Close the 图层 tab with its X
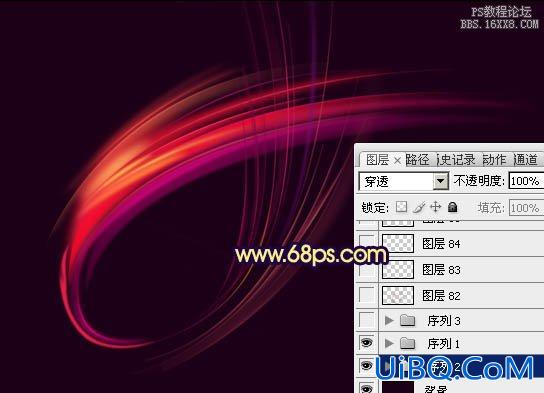 point(398,161)
